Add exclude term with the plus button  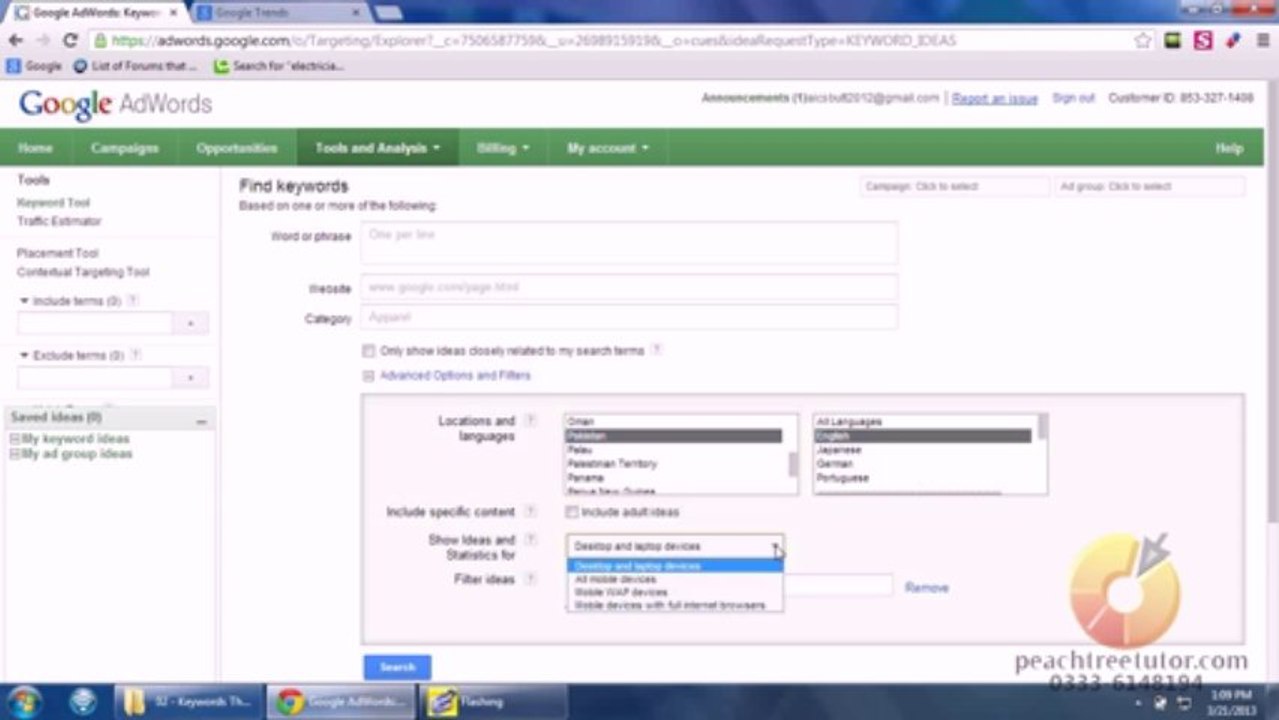click(190, 378)
